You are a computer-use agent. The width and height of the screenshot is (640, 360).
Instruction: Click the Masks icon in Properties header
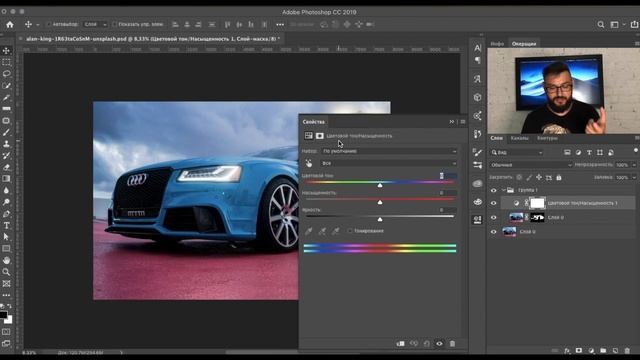pos(320,136)
